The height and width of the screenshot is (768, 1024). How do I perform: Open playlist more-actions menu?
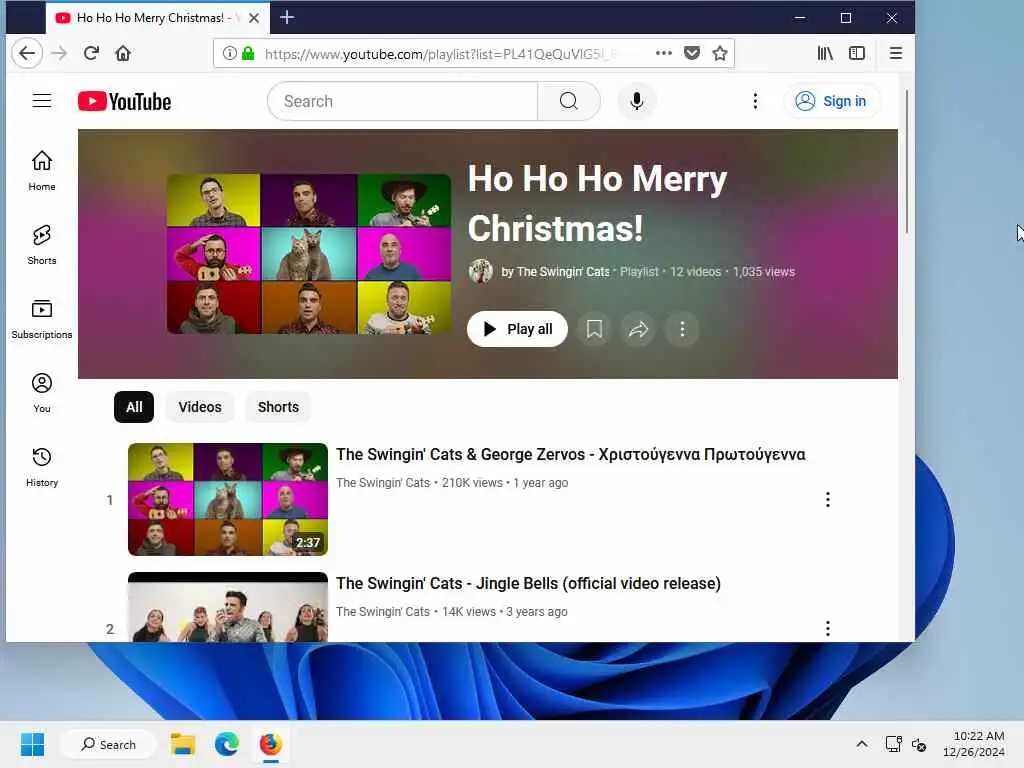(682, 329)
